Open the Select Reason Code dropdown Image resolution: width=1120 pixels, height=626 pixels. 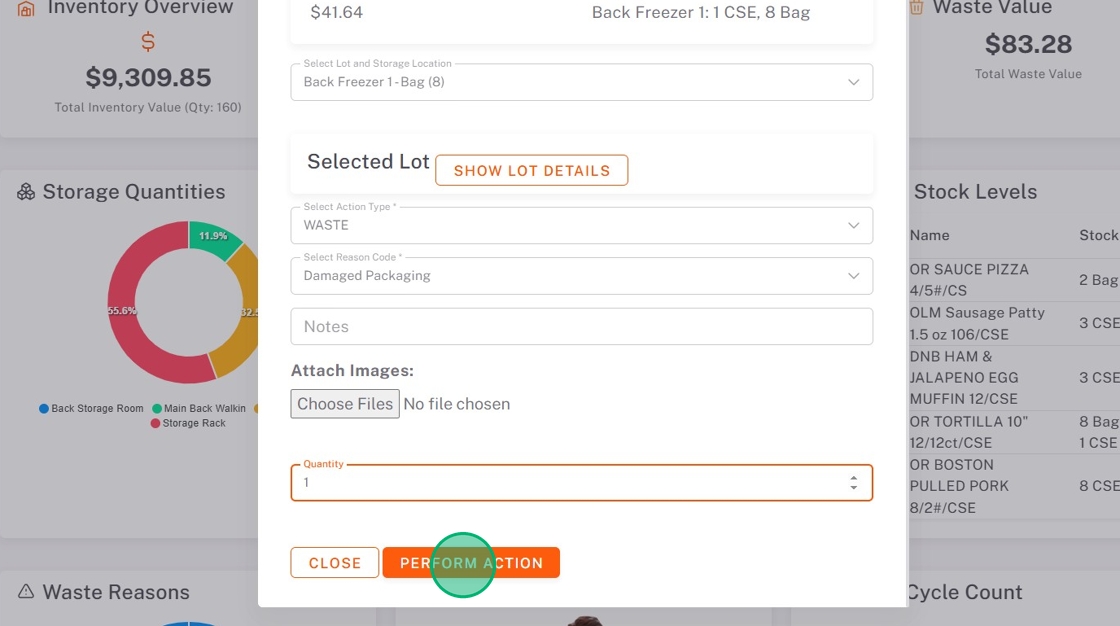click(x=581, y=276)
